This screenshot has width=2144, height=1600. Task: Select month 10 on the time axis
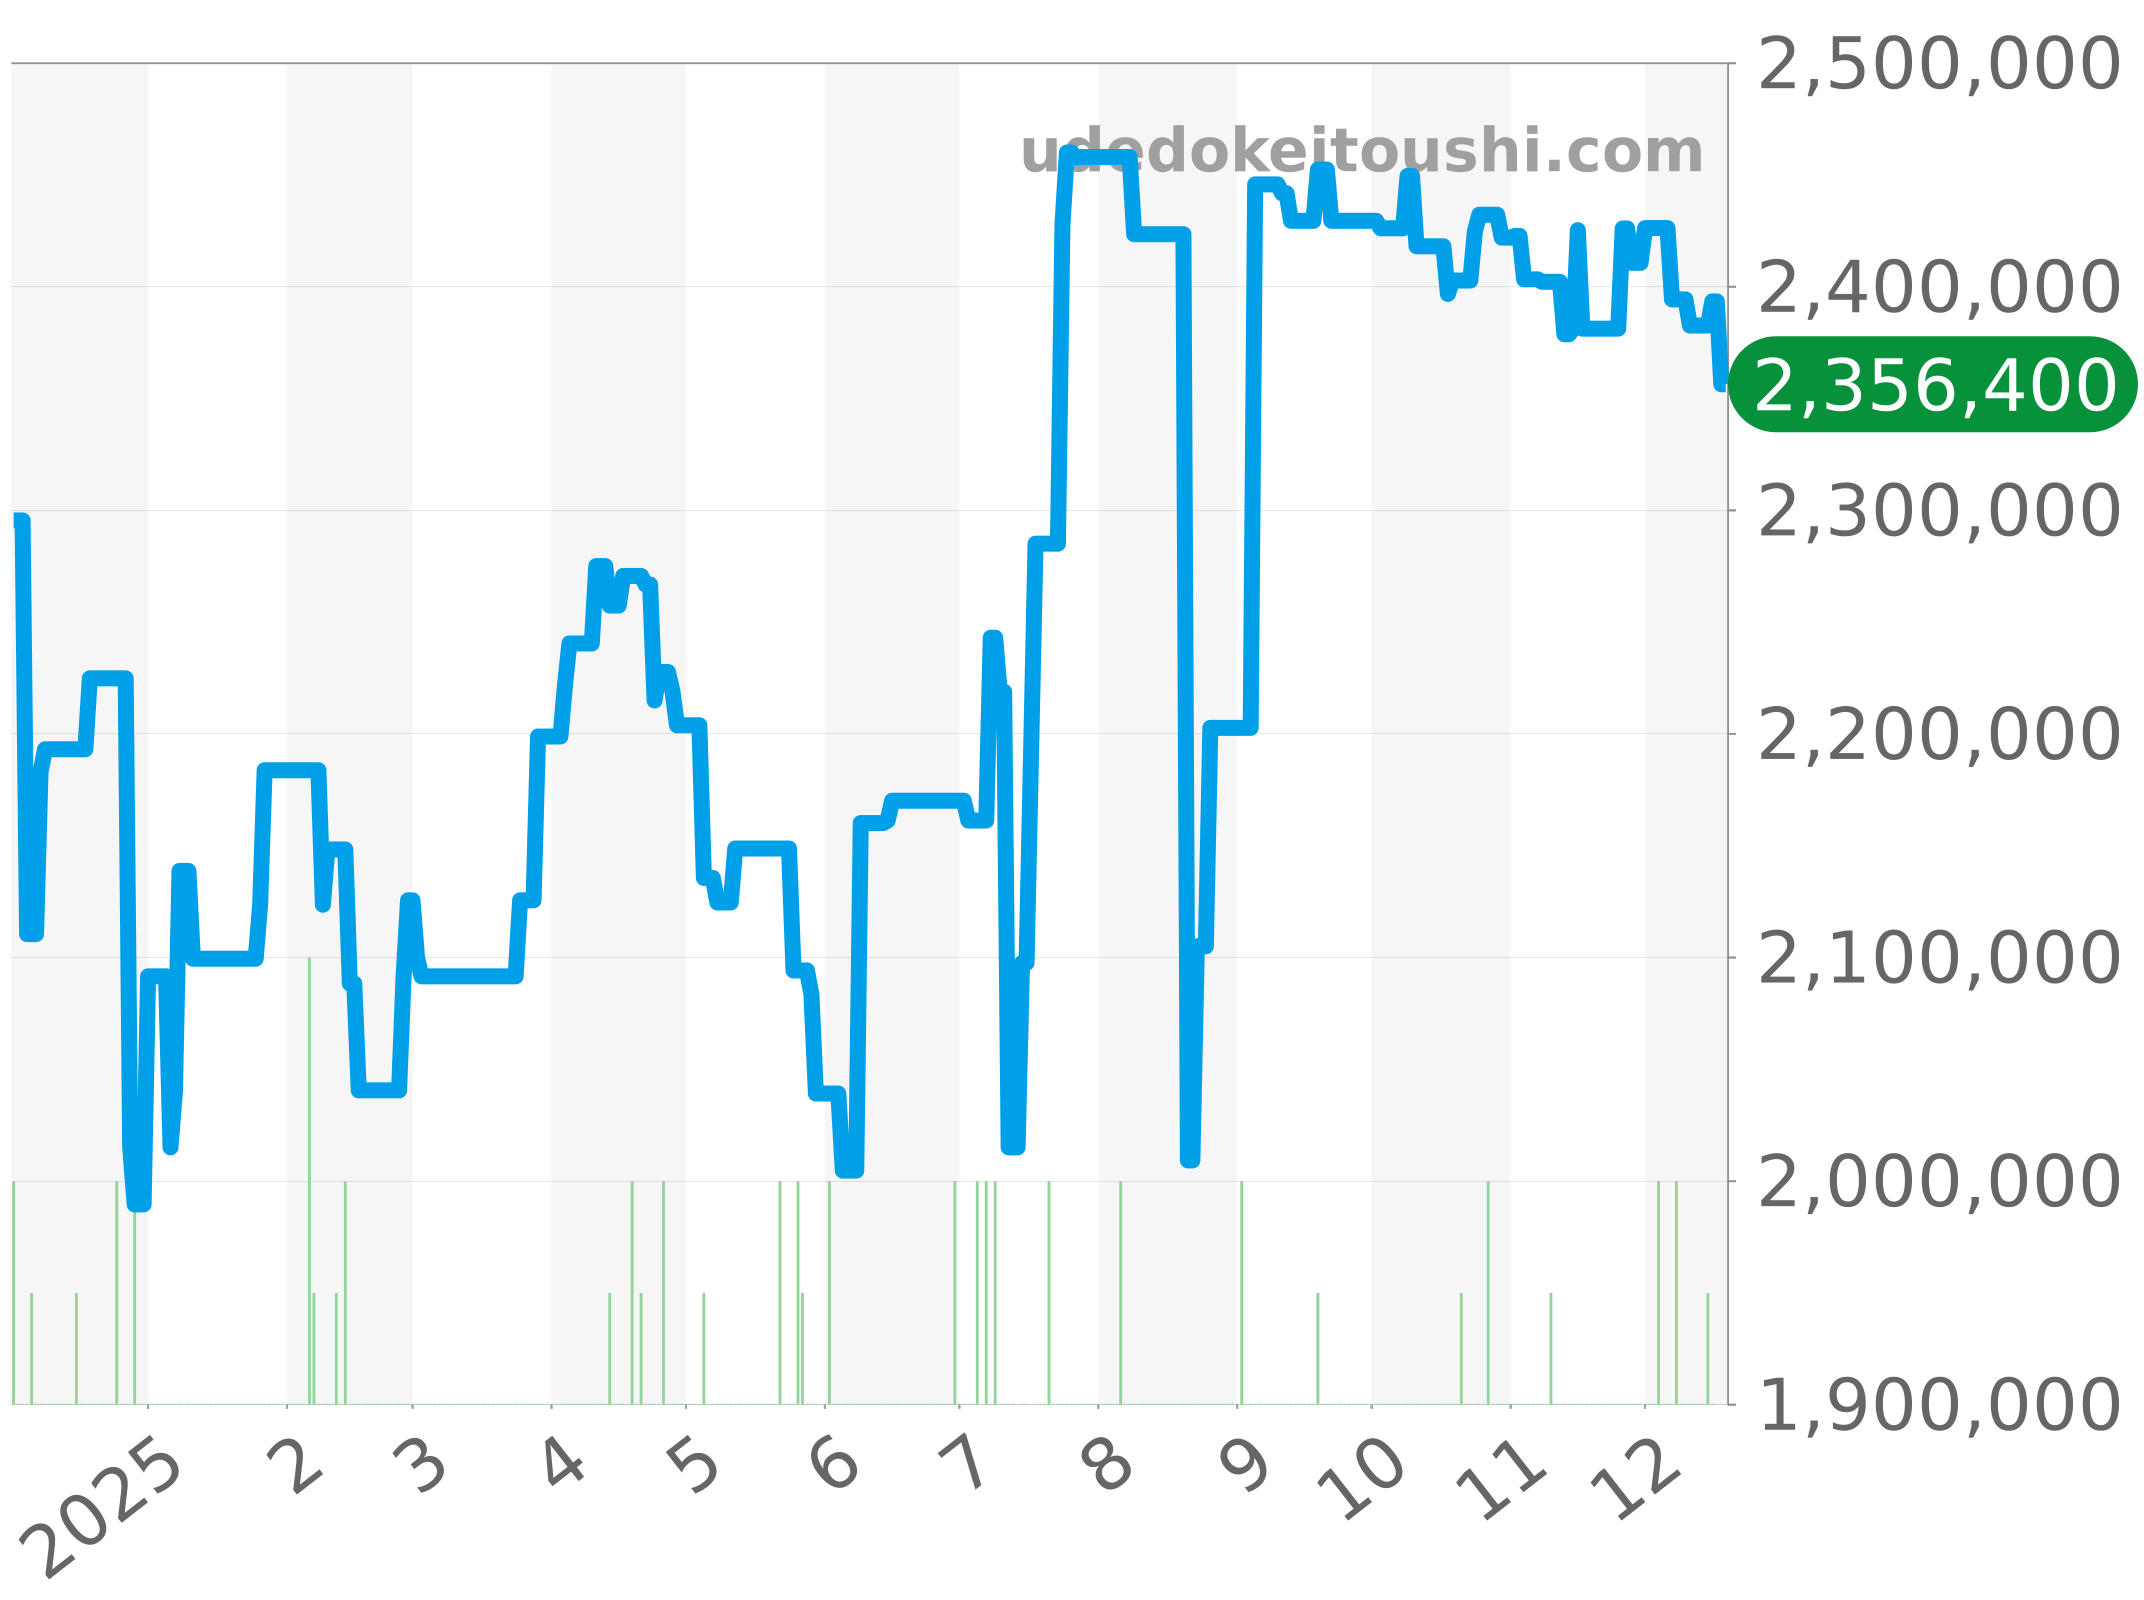tap(1362, 1478)
